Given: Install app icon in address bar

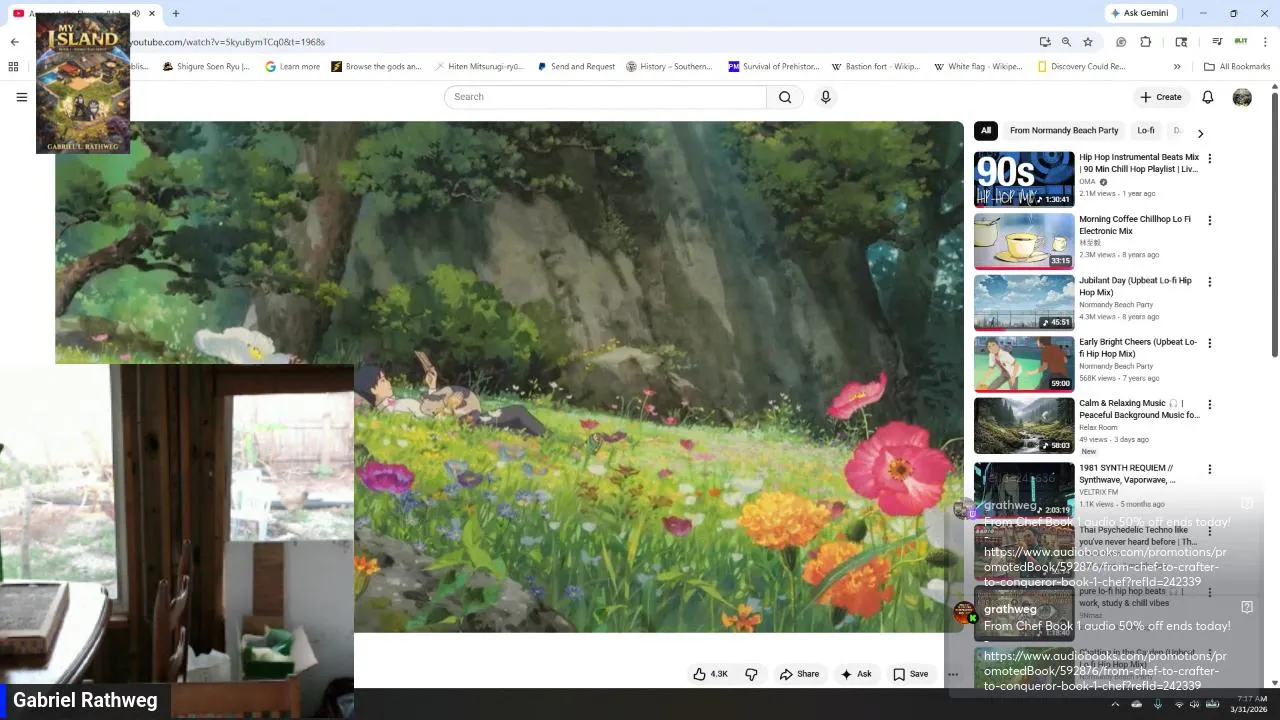Looking at the screenshot, I should pyautogui.click(x=1045, y=42).
